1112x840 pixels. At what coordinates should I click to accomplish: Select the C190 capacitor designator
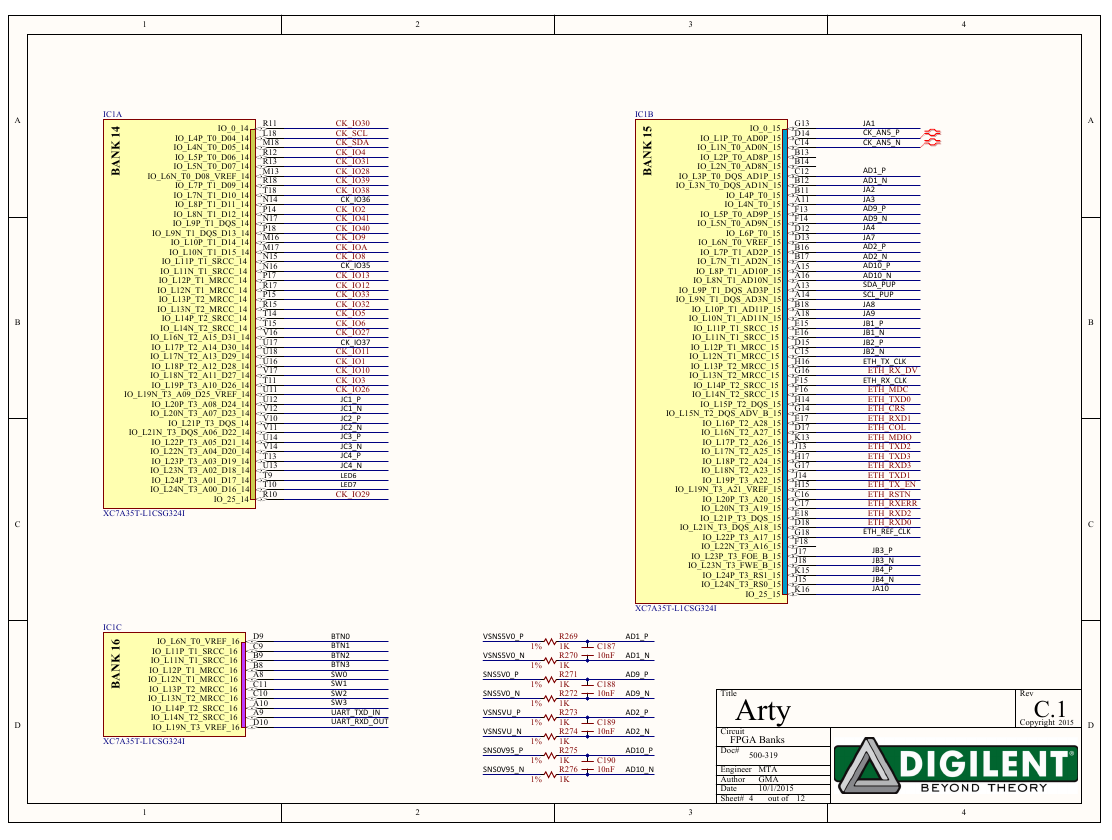click(606, 760)
